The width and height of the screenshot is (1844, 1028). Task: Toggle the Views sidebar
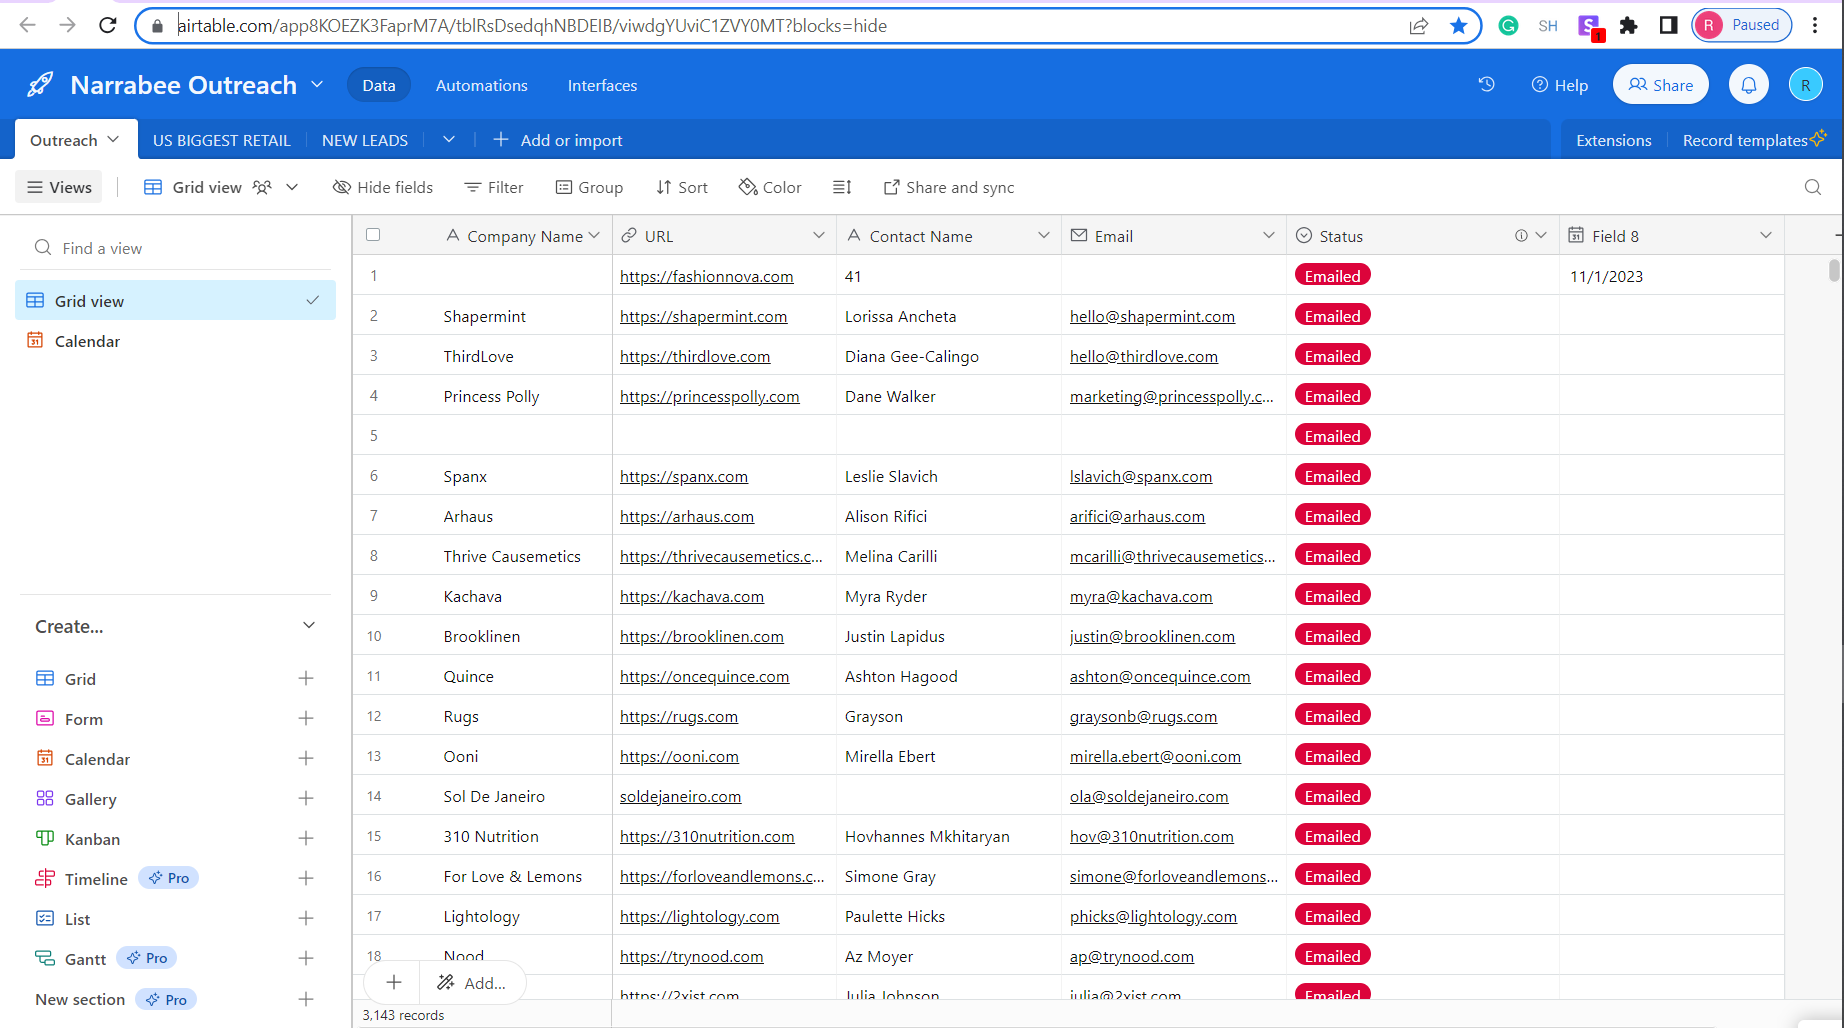(59, 187)
